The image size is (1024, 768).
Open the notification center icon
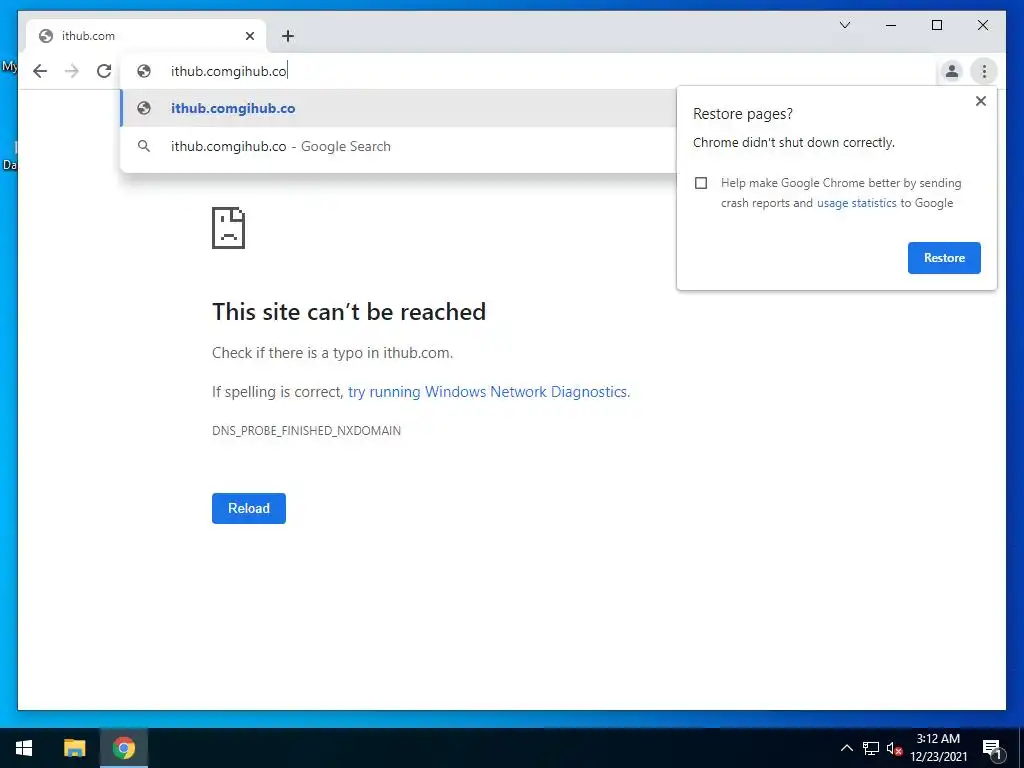(992, 748)
